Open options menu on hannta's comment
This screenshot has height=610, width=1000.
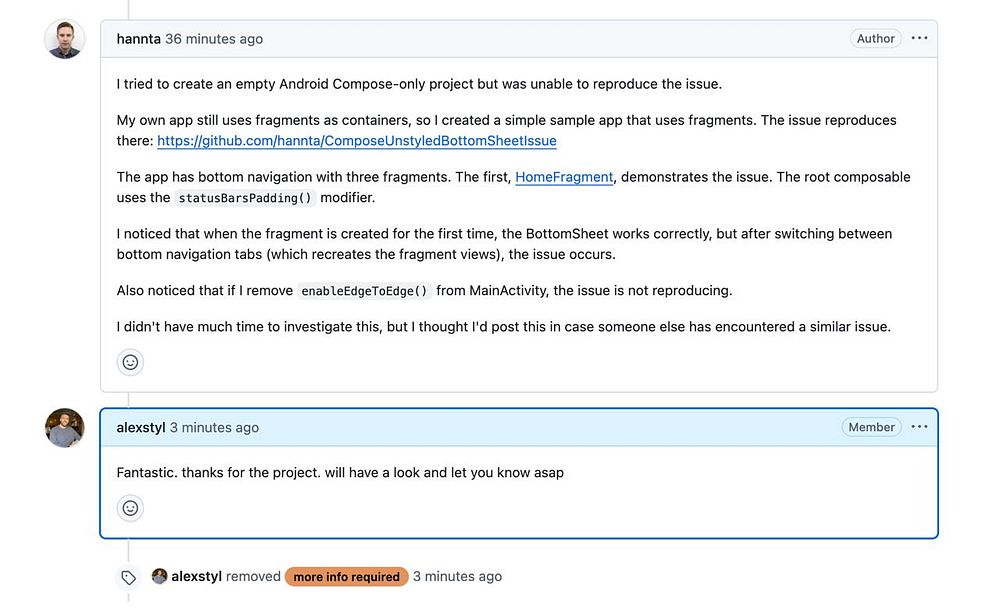click(x=920, y=39)
